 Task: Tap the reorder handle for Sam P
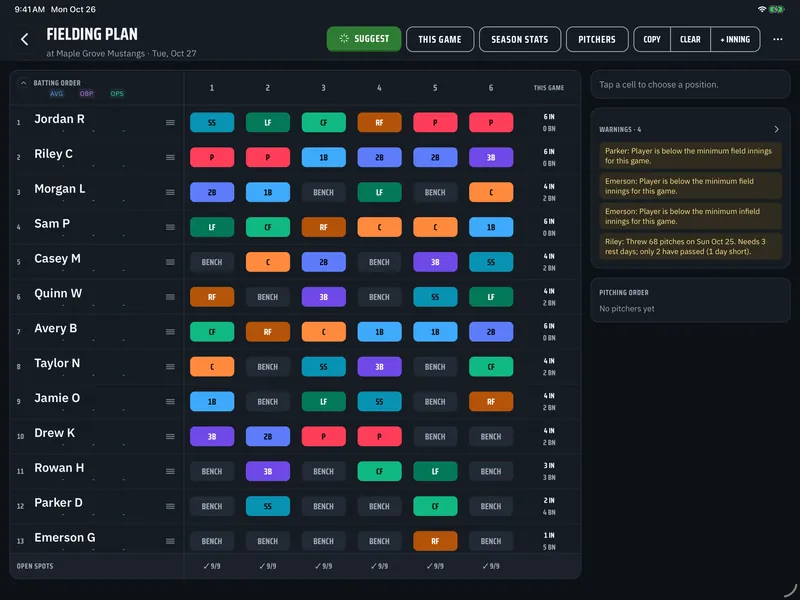170,227
